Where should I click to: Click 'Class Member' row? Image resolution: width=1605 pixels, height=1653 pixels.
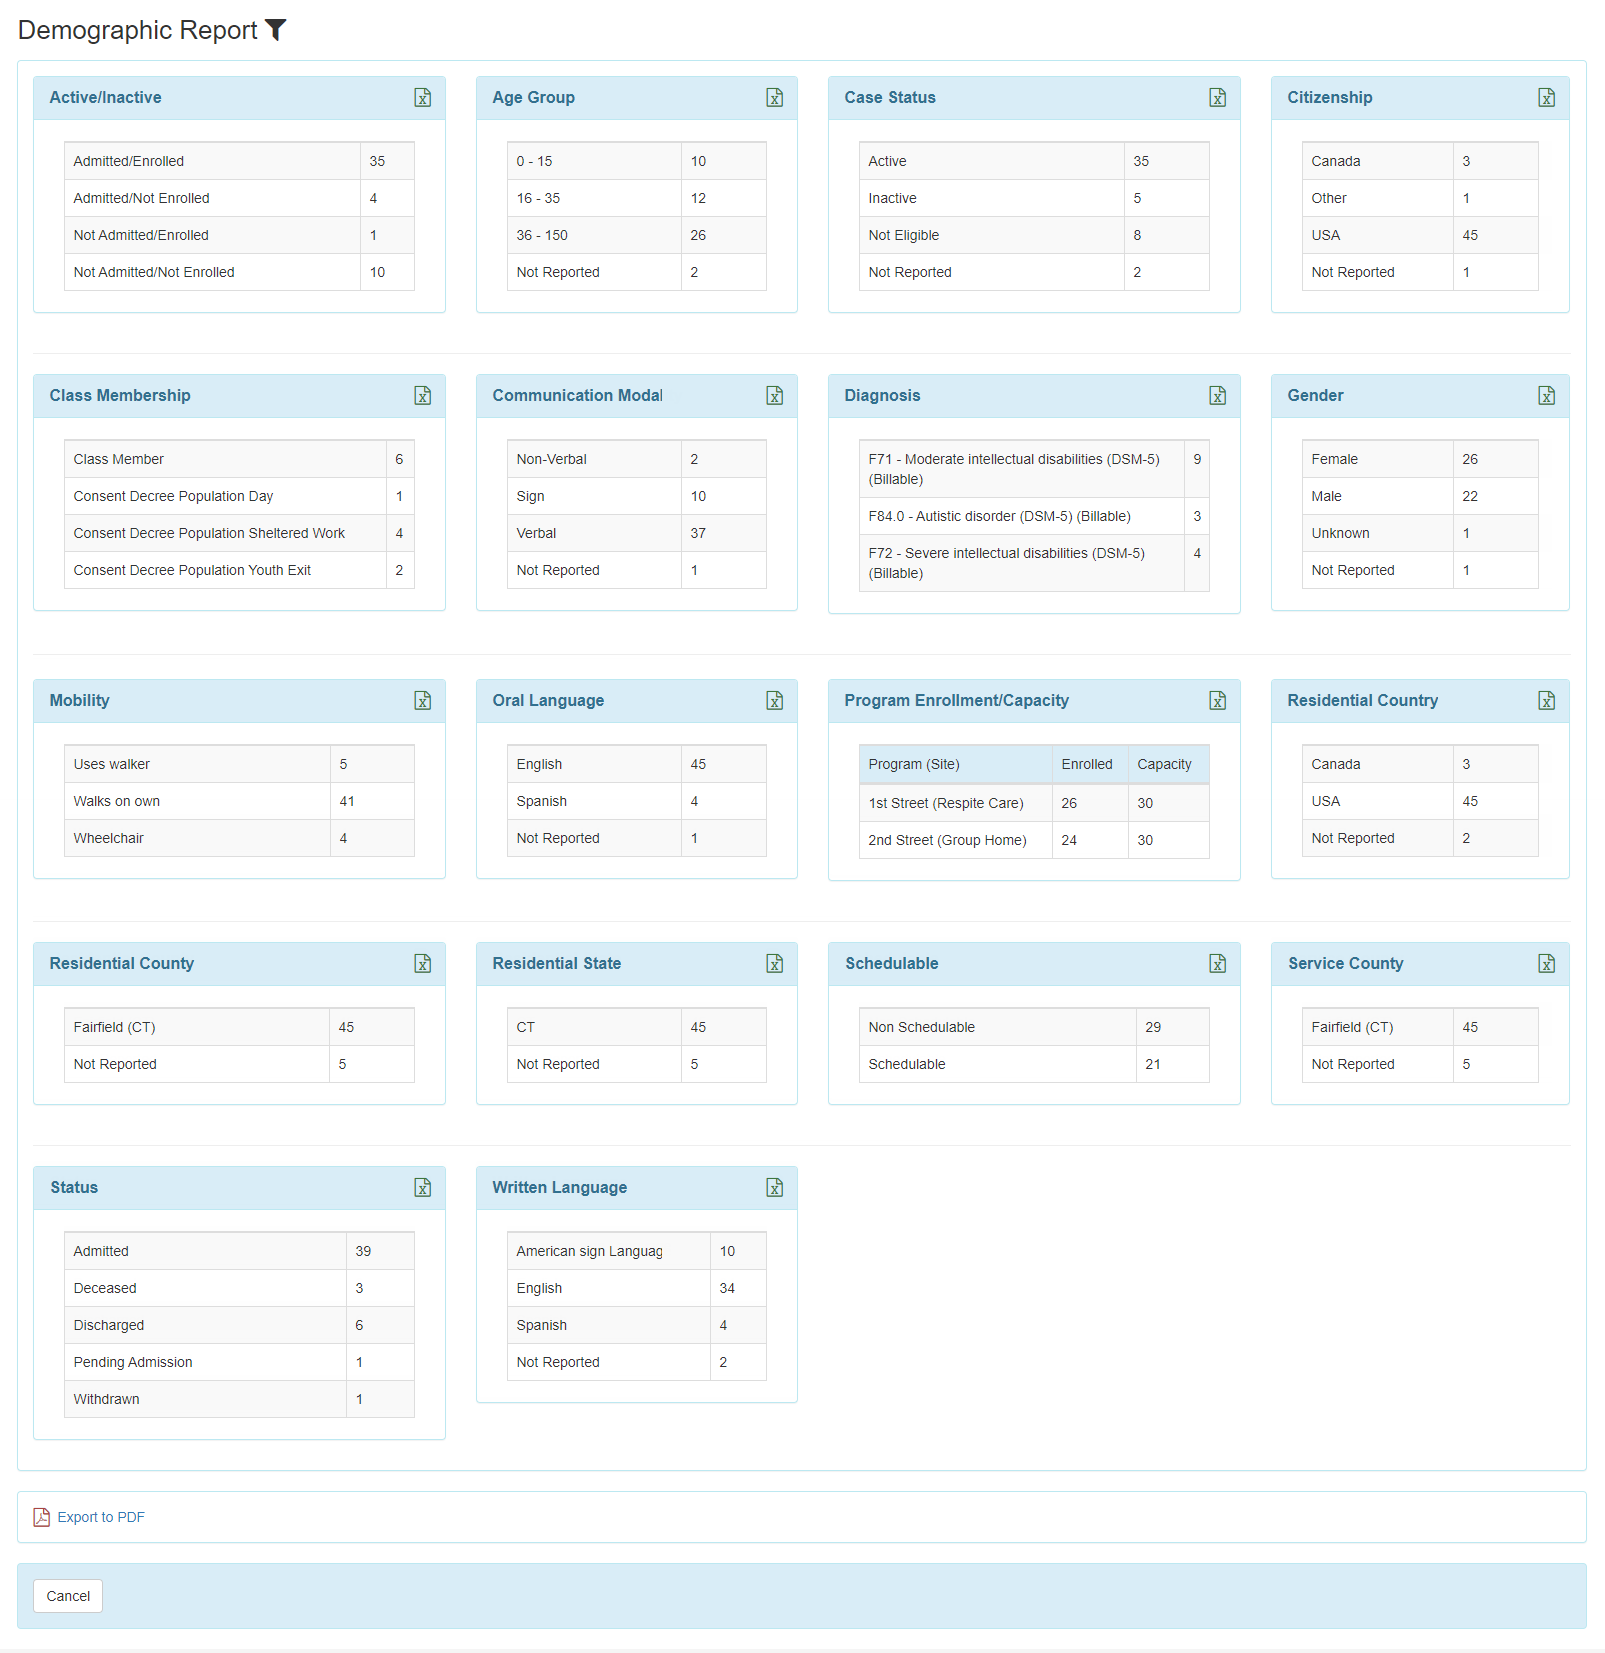239,459
